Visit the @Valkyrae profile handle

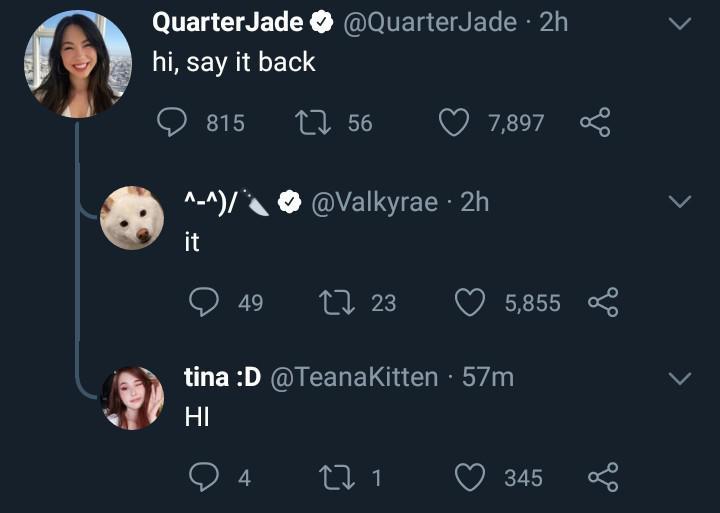tap(374, 202)
